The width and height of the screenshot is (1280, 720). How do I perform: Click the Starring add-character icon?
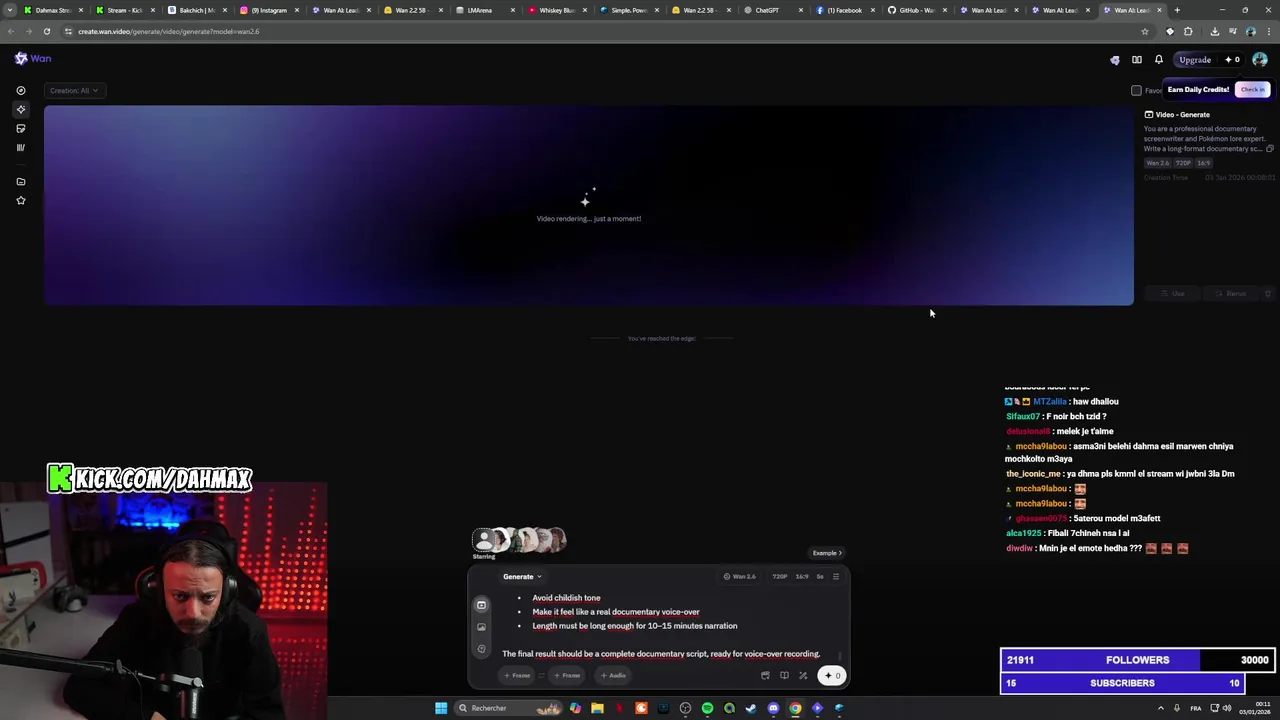click(484, 541)
